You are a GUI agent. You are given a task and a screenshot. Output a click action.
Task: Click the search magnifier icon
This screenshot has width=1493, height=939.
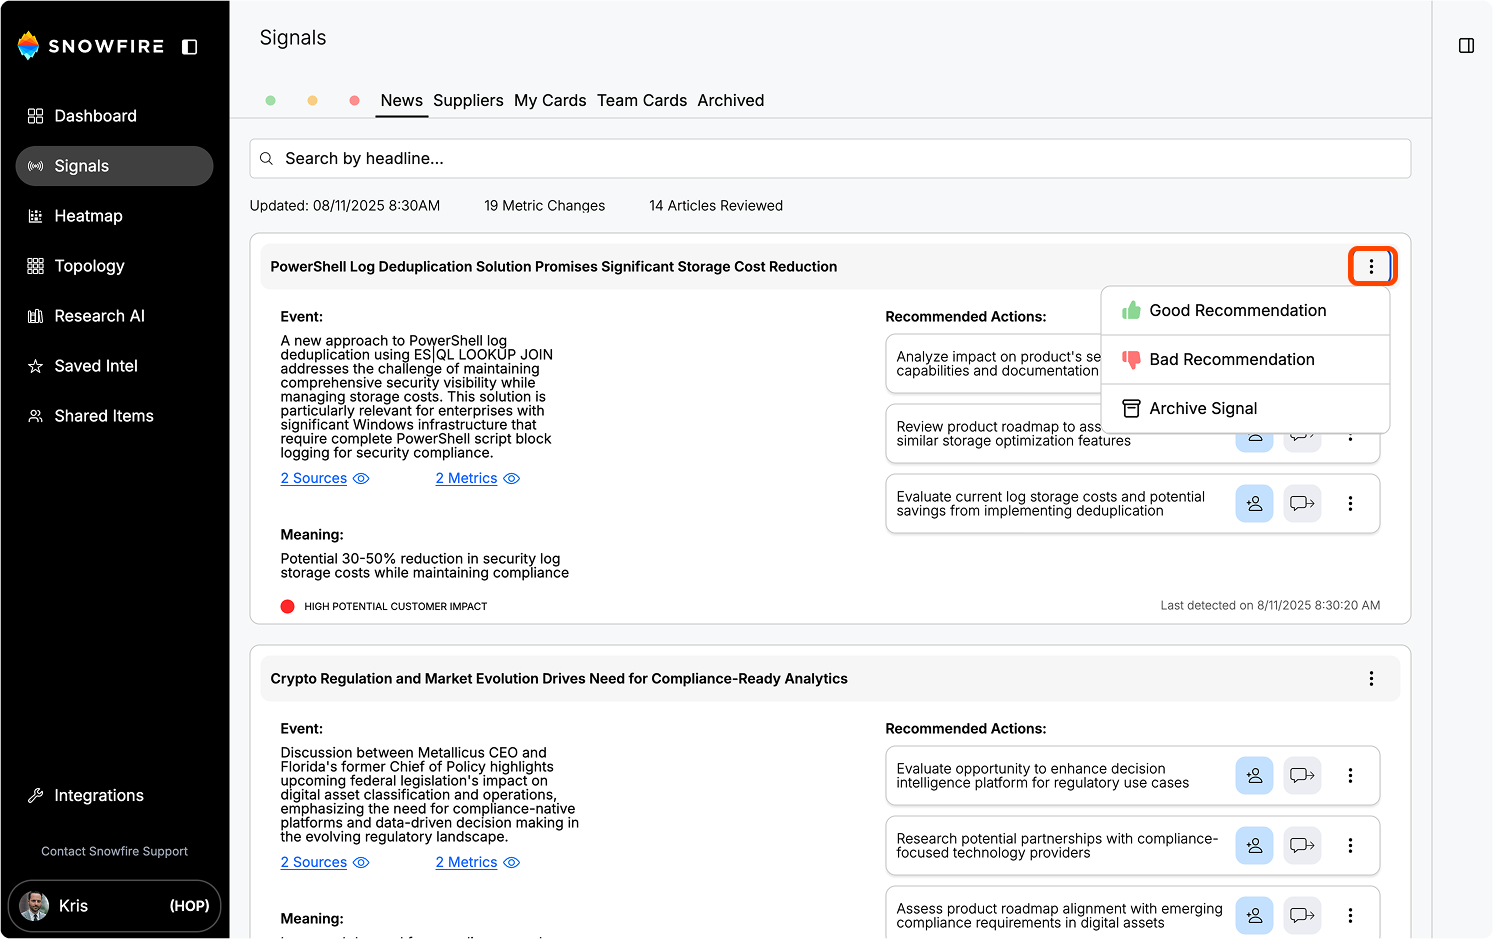tap(267, 159)
